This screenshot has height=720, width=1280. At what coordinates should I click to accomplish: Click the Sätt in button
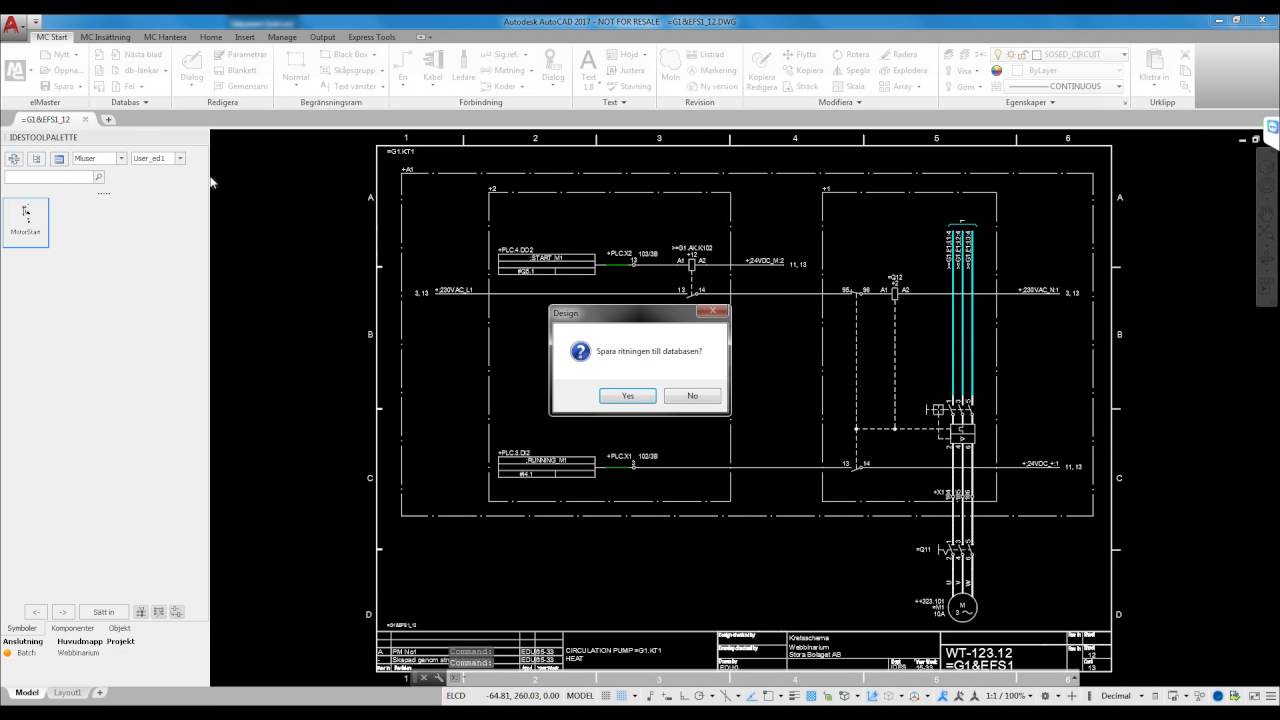click(x=104, y=612)
